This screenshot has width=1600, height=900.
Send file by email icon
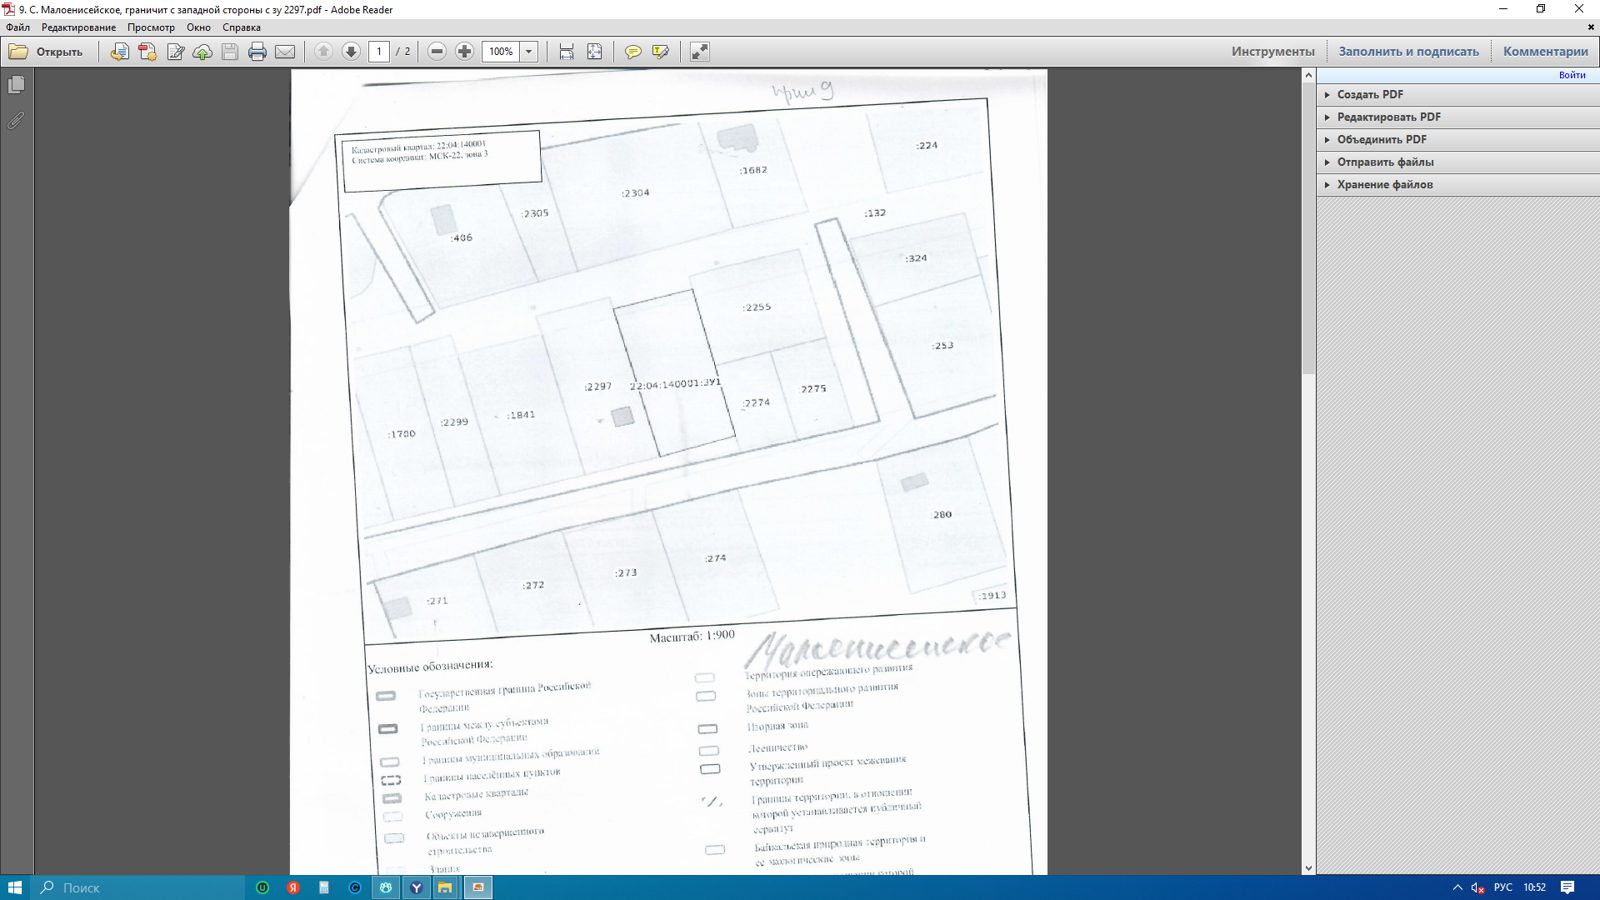point(285,52)
